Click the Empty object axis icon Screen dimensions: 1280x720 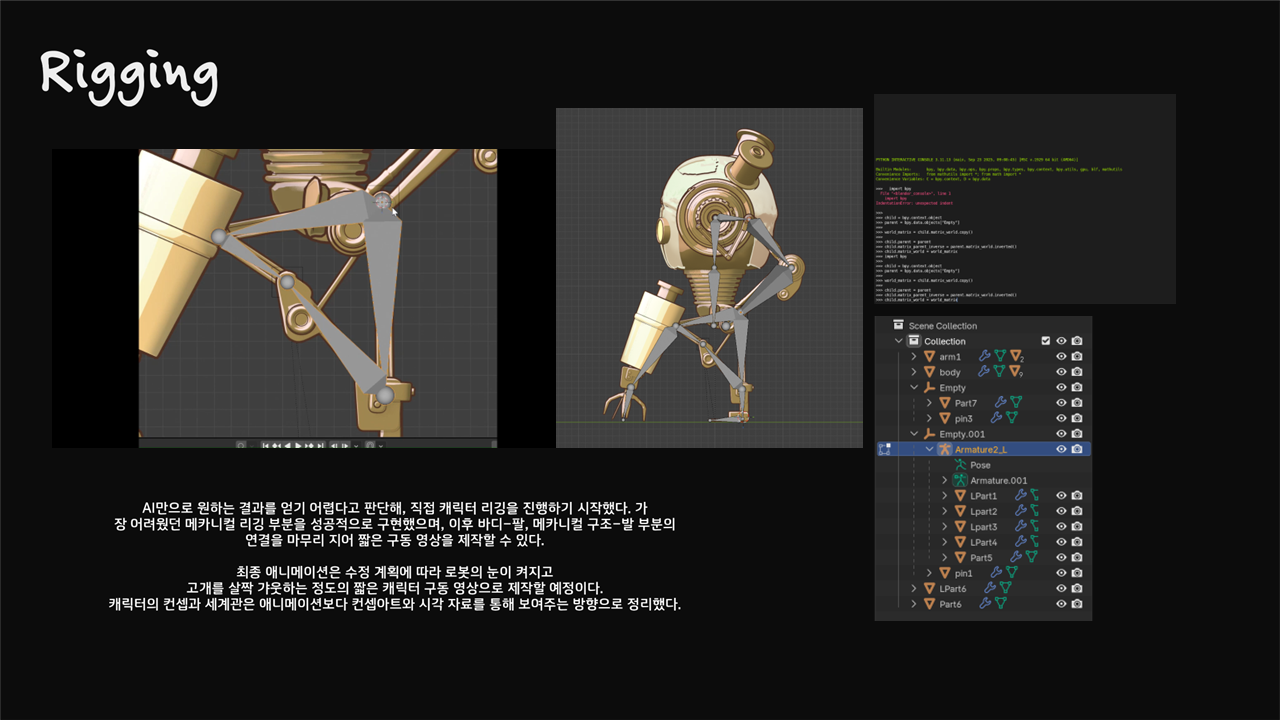[929, 387]
